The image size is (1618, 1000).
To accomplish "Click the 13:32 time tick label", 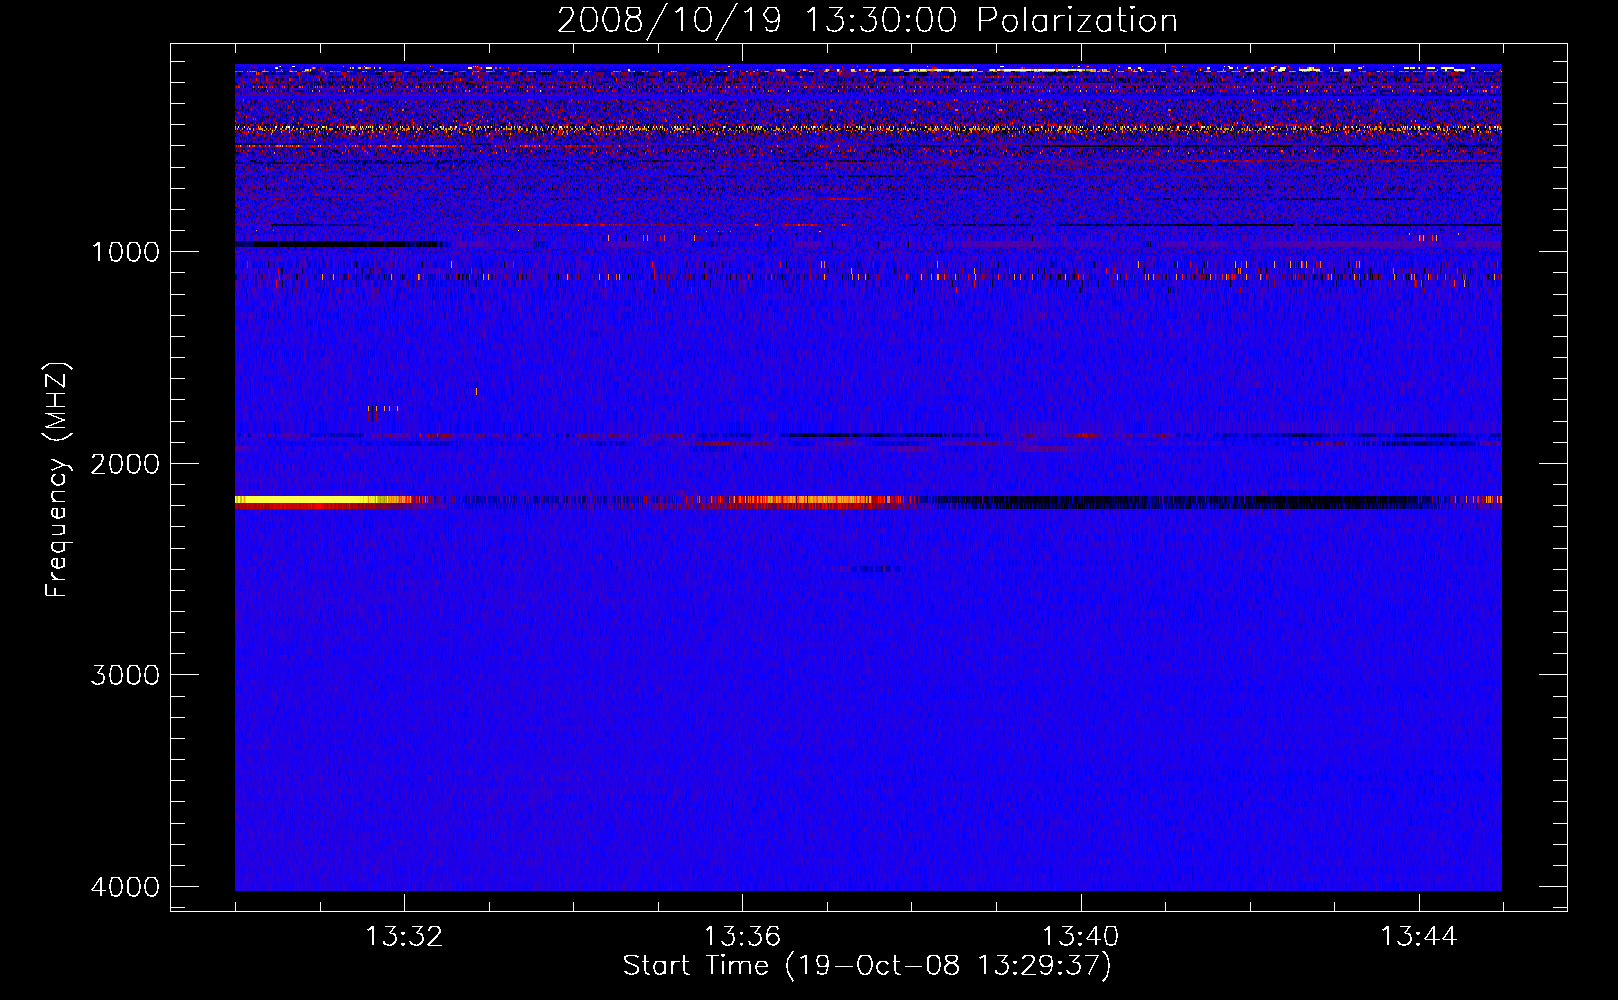I will tap(404, 937).
